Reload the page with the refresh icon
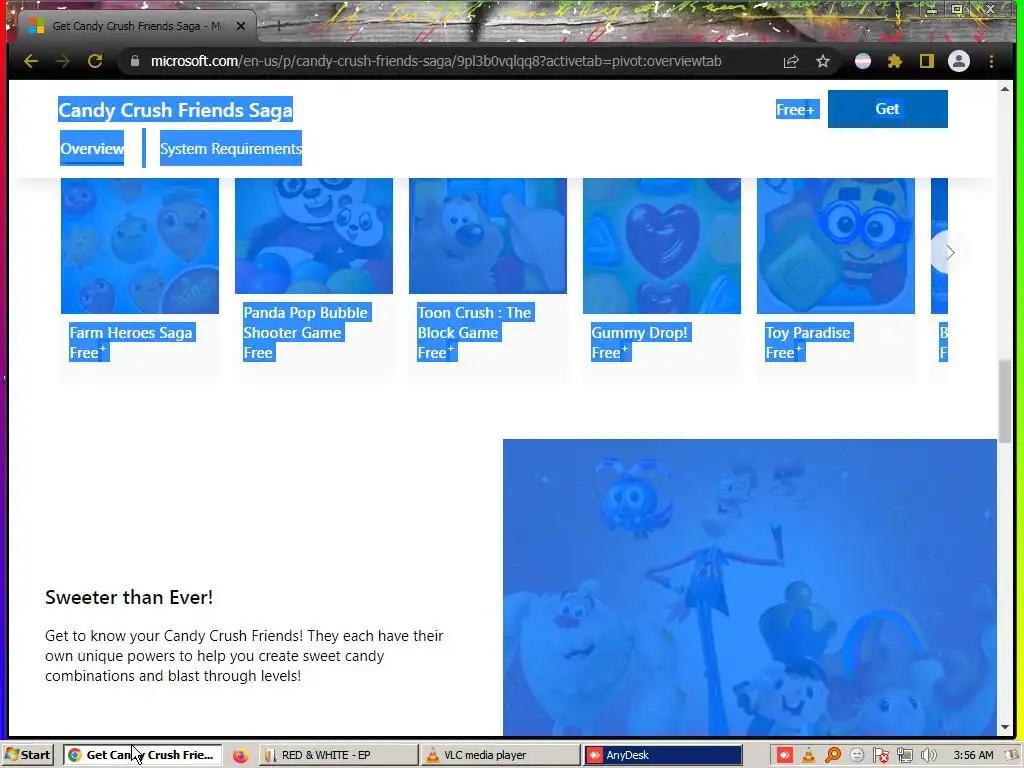The height and width of the screenshot is (768, 1024). [95, 61]
